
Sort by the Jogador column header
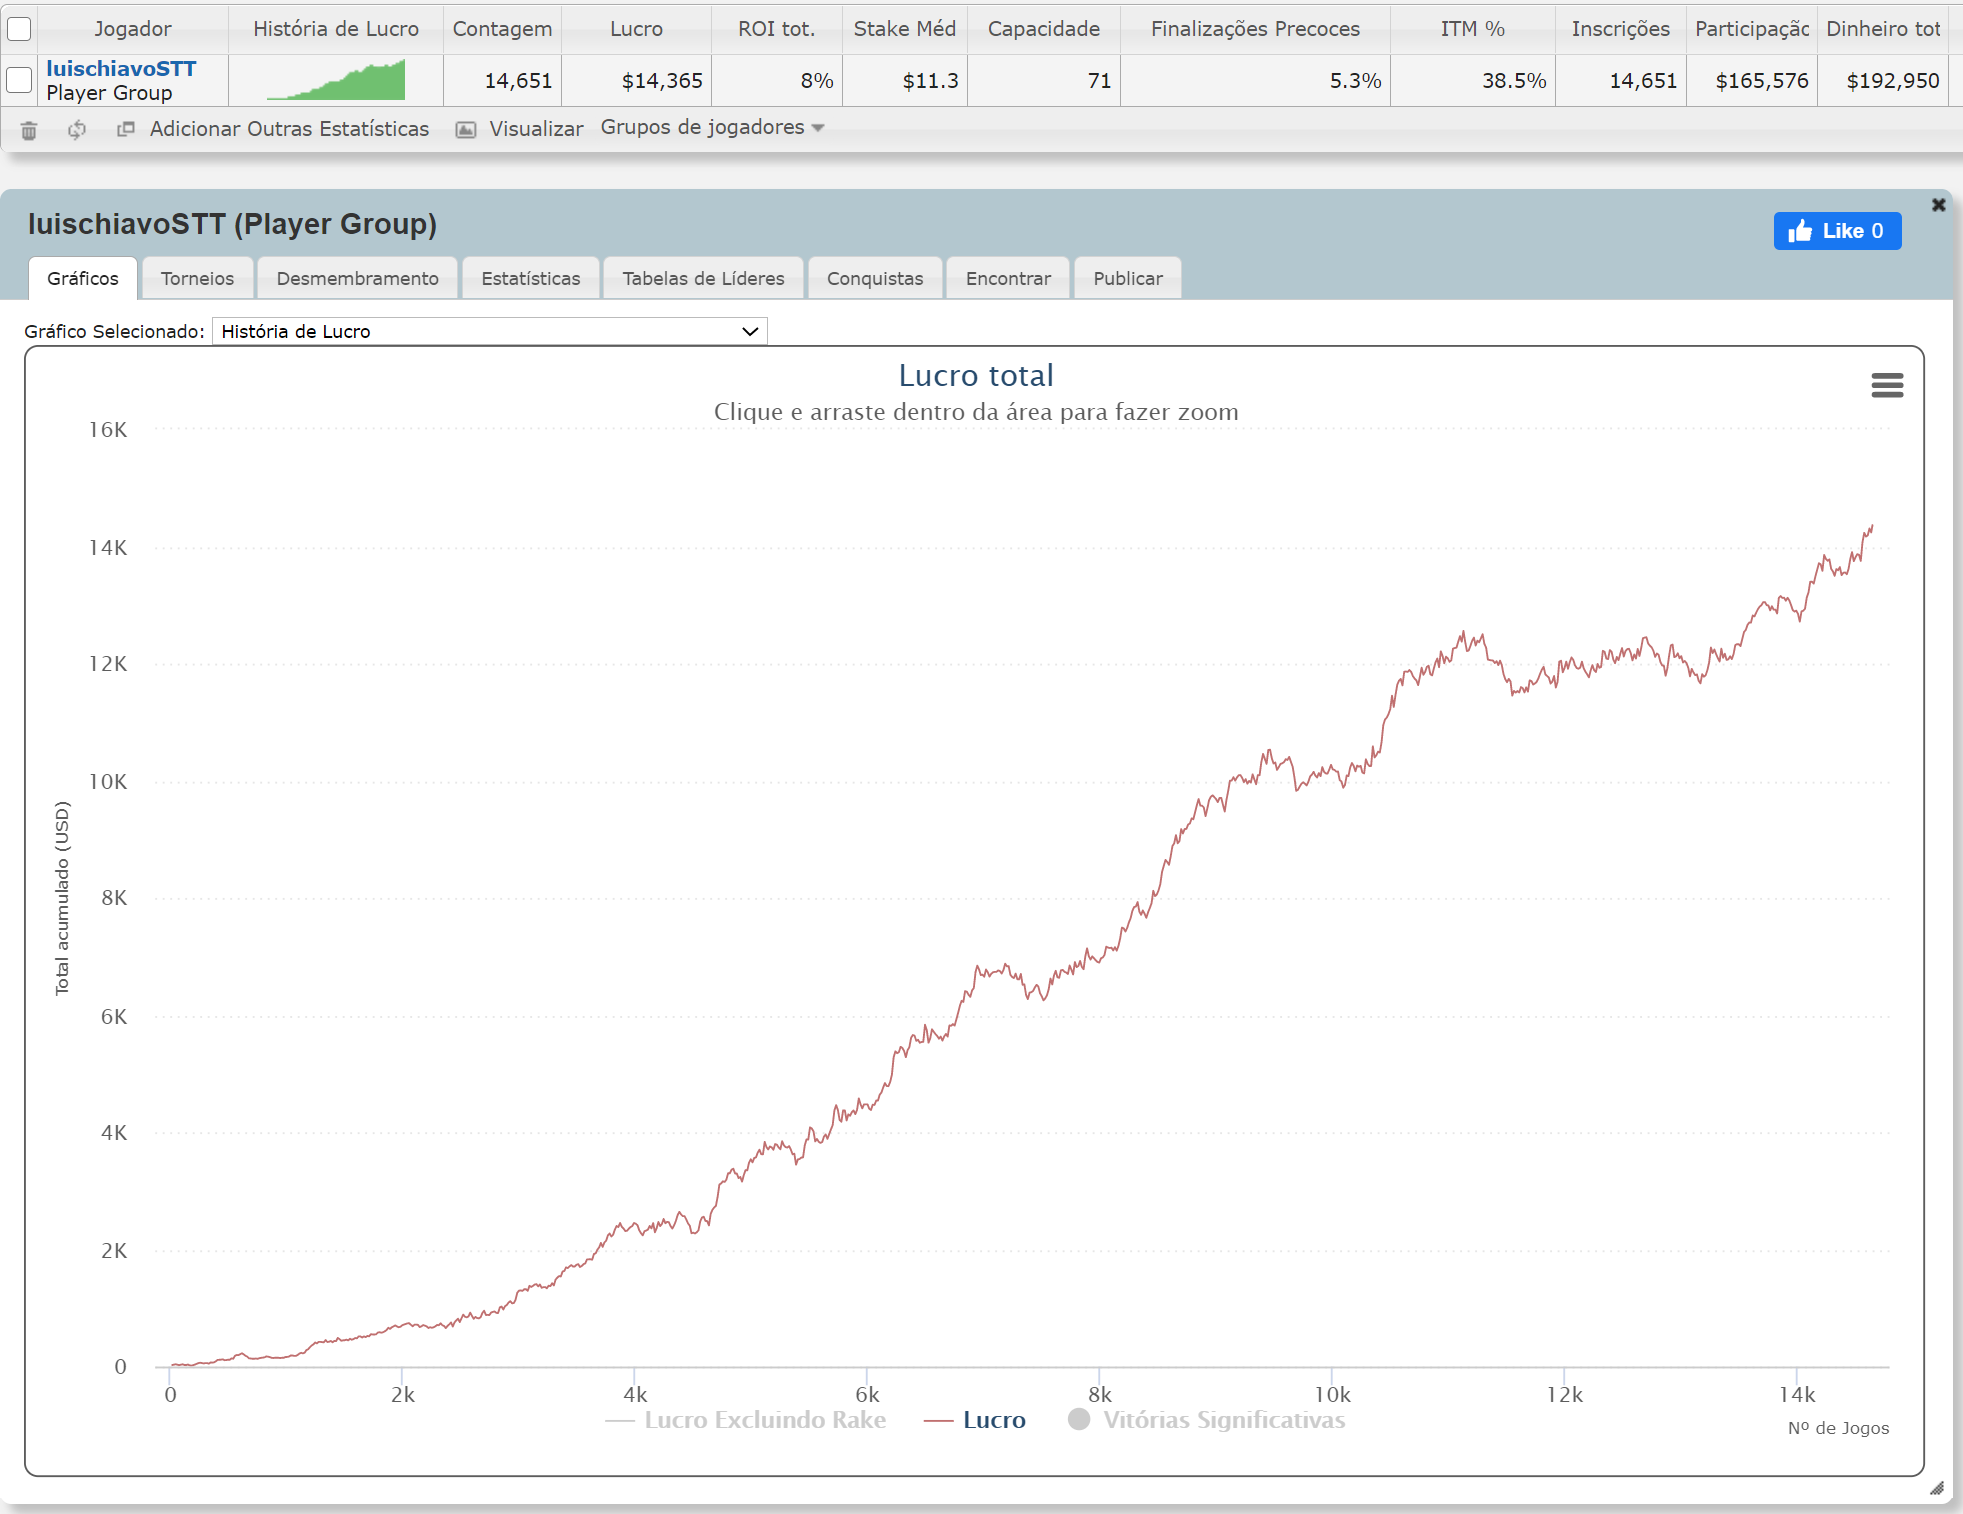point(133,29)
